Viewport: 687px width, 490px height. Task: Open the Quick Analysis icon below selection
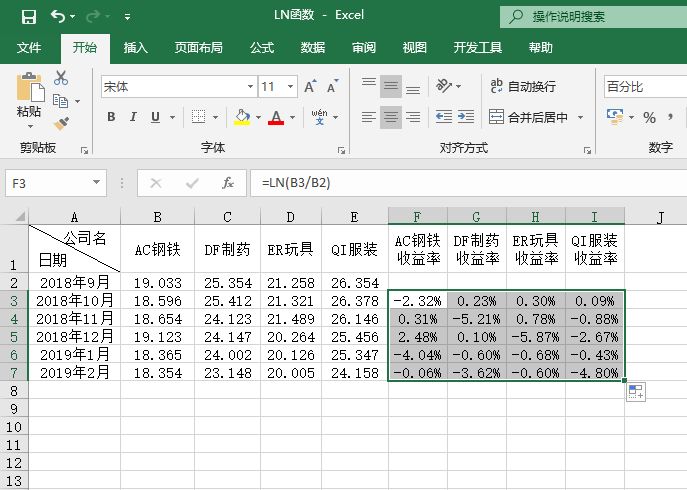[x=635, y=392]
